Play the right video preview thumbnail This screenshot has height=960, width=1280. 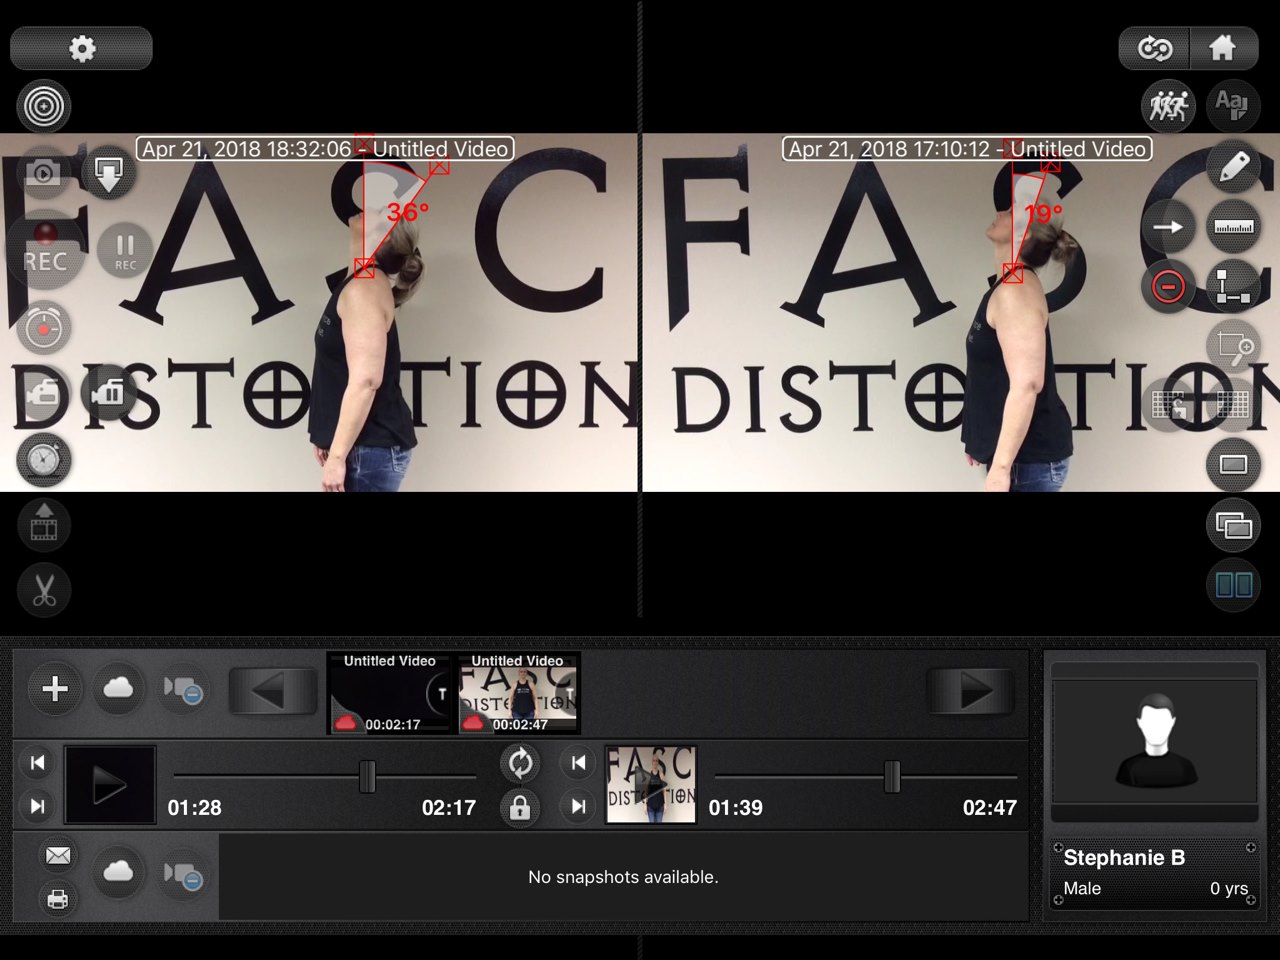pyautogui.click(x=651, y=786)
